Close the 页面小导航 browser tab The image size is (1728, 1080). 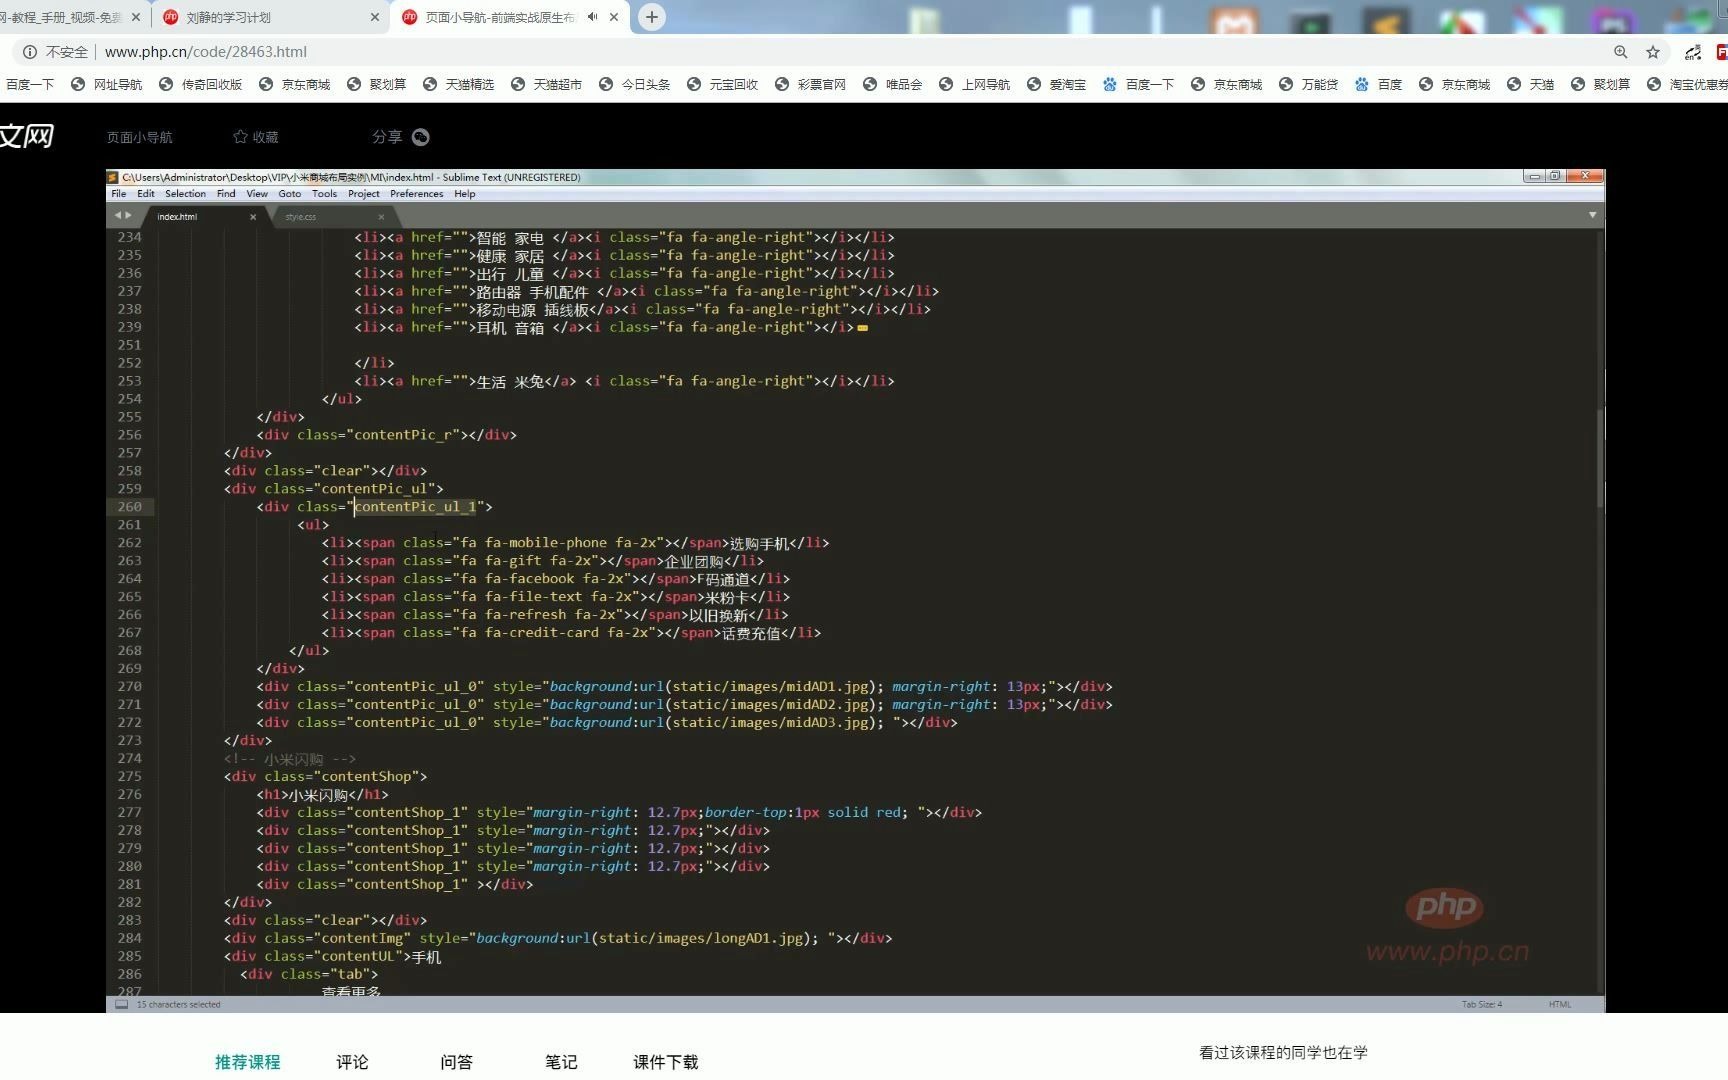[x=614, y=17]
